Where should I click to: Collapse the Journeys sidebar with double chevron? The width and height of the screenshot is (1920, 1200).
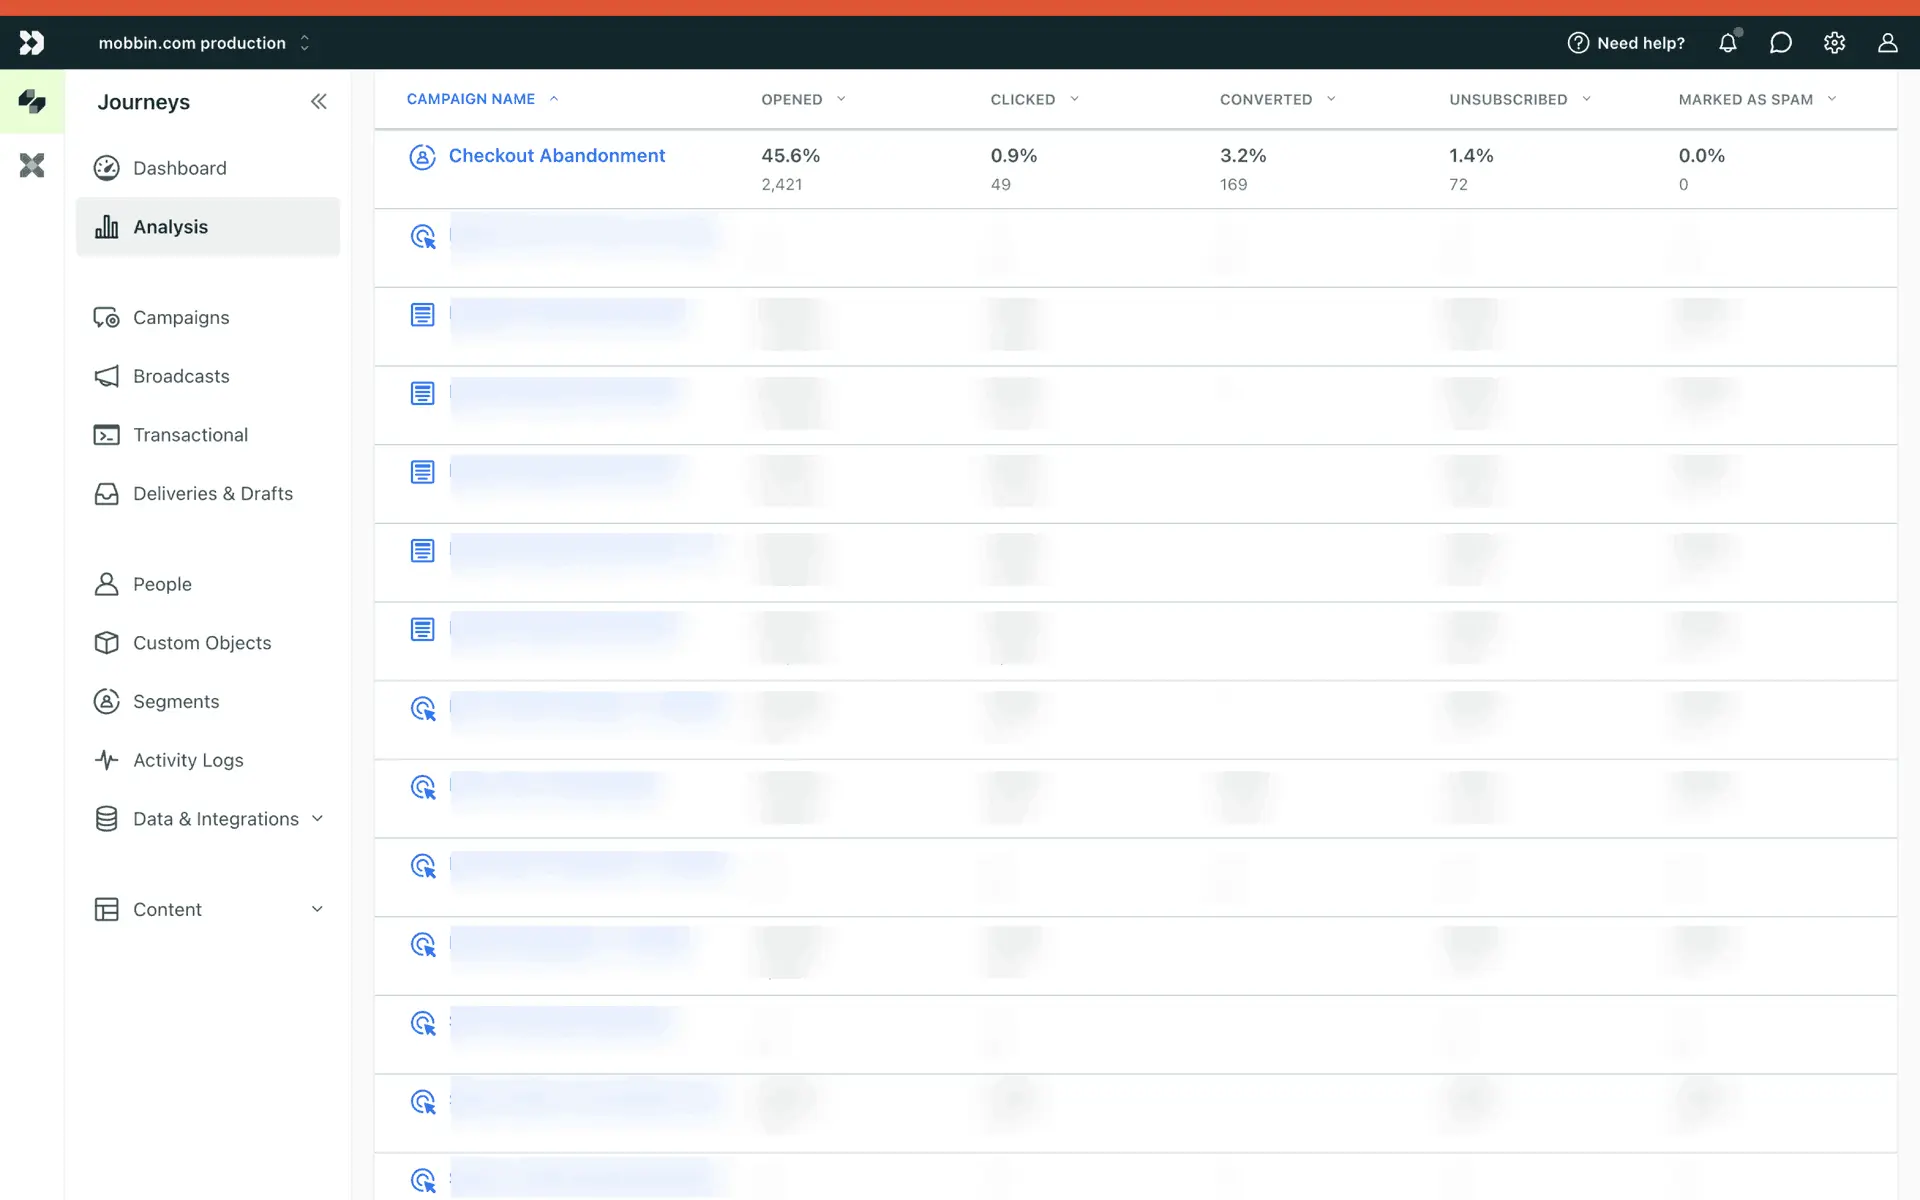coord(318,101)
